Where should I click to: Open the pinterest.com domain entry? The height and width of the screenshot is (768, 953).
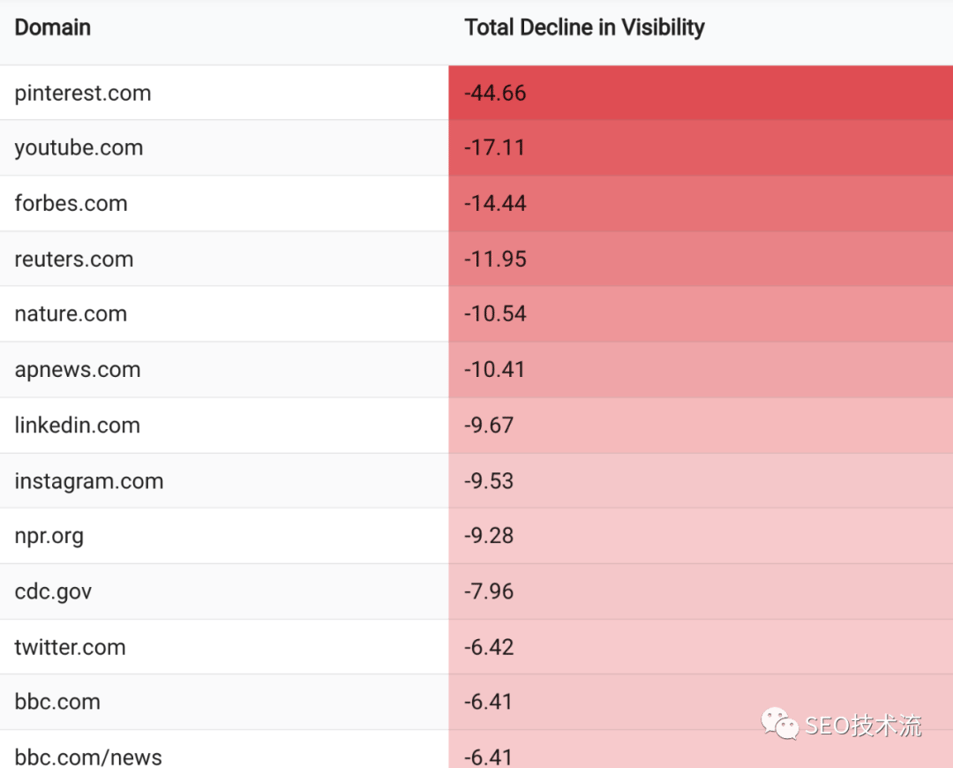[x=83, y=94]
